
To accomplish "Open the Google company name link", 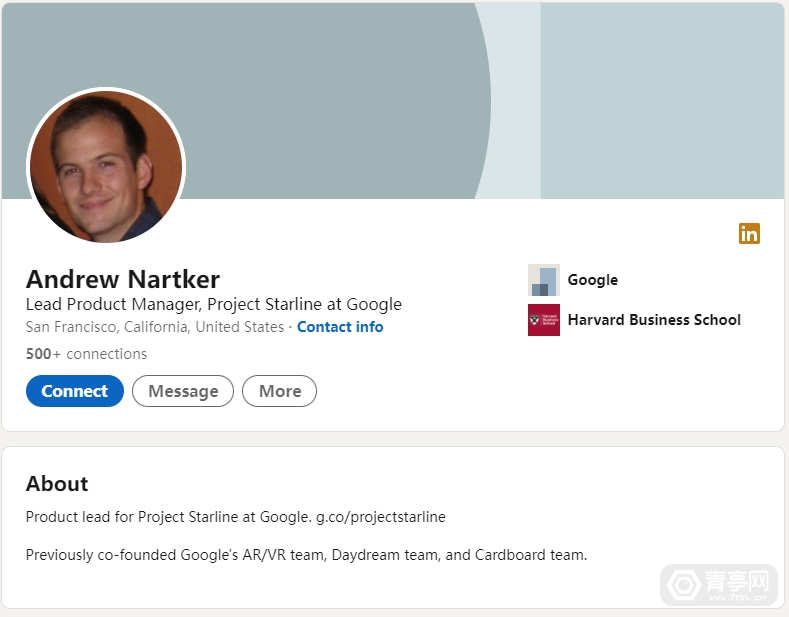I will pyautogui.click(x=593, y=280).
